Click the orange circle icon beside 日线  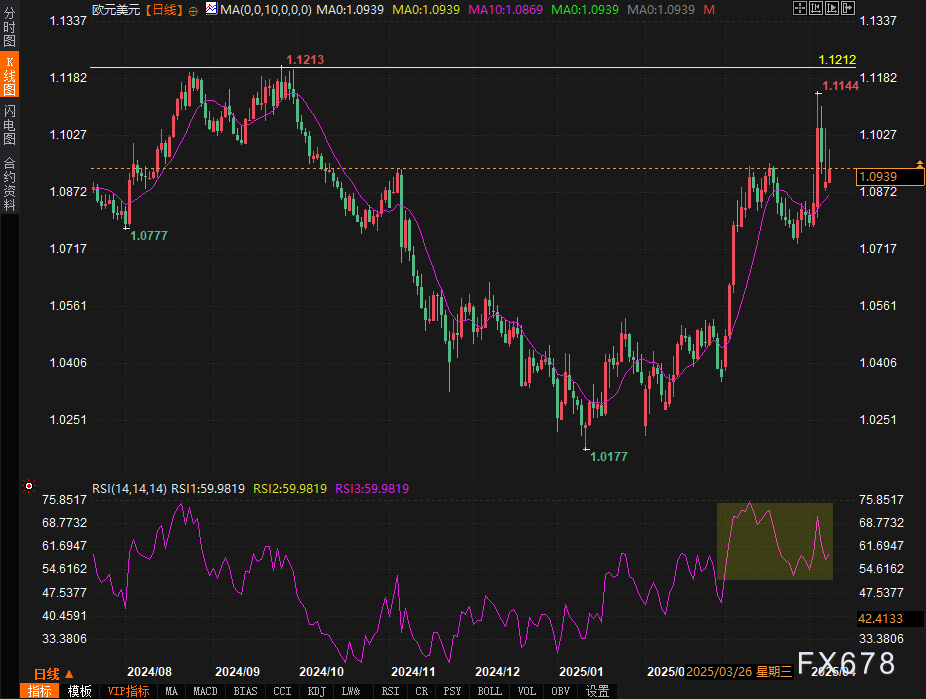(193, 10)
